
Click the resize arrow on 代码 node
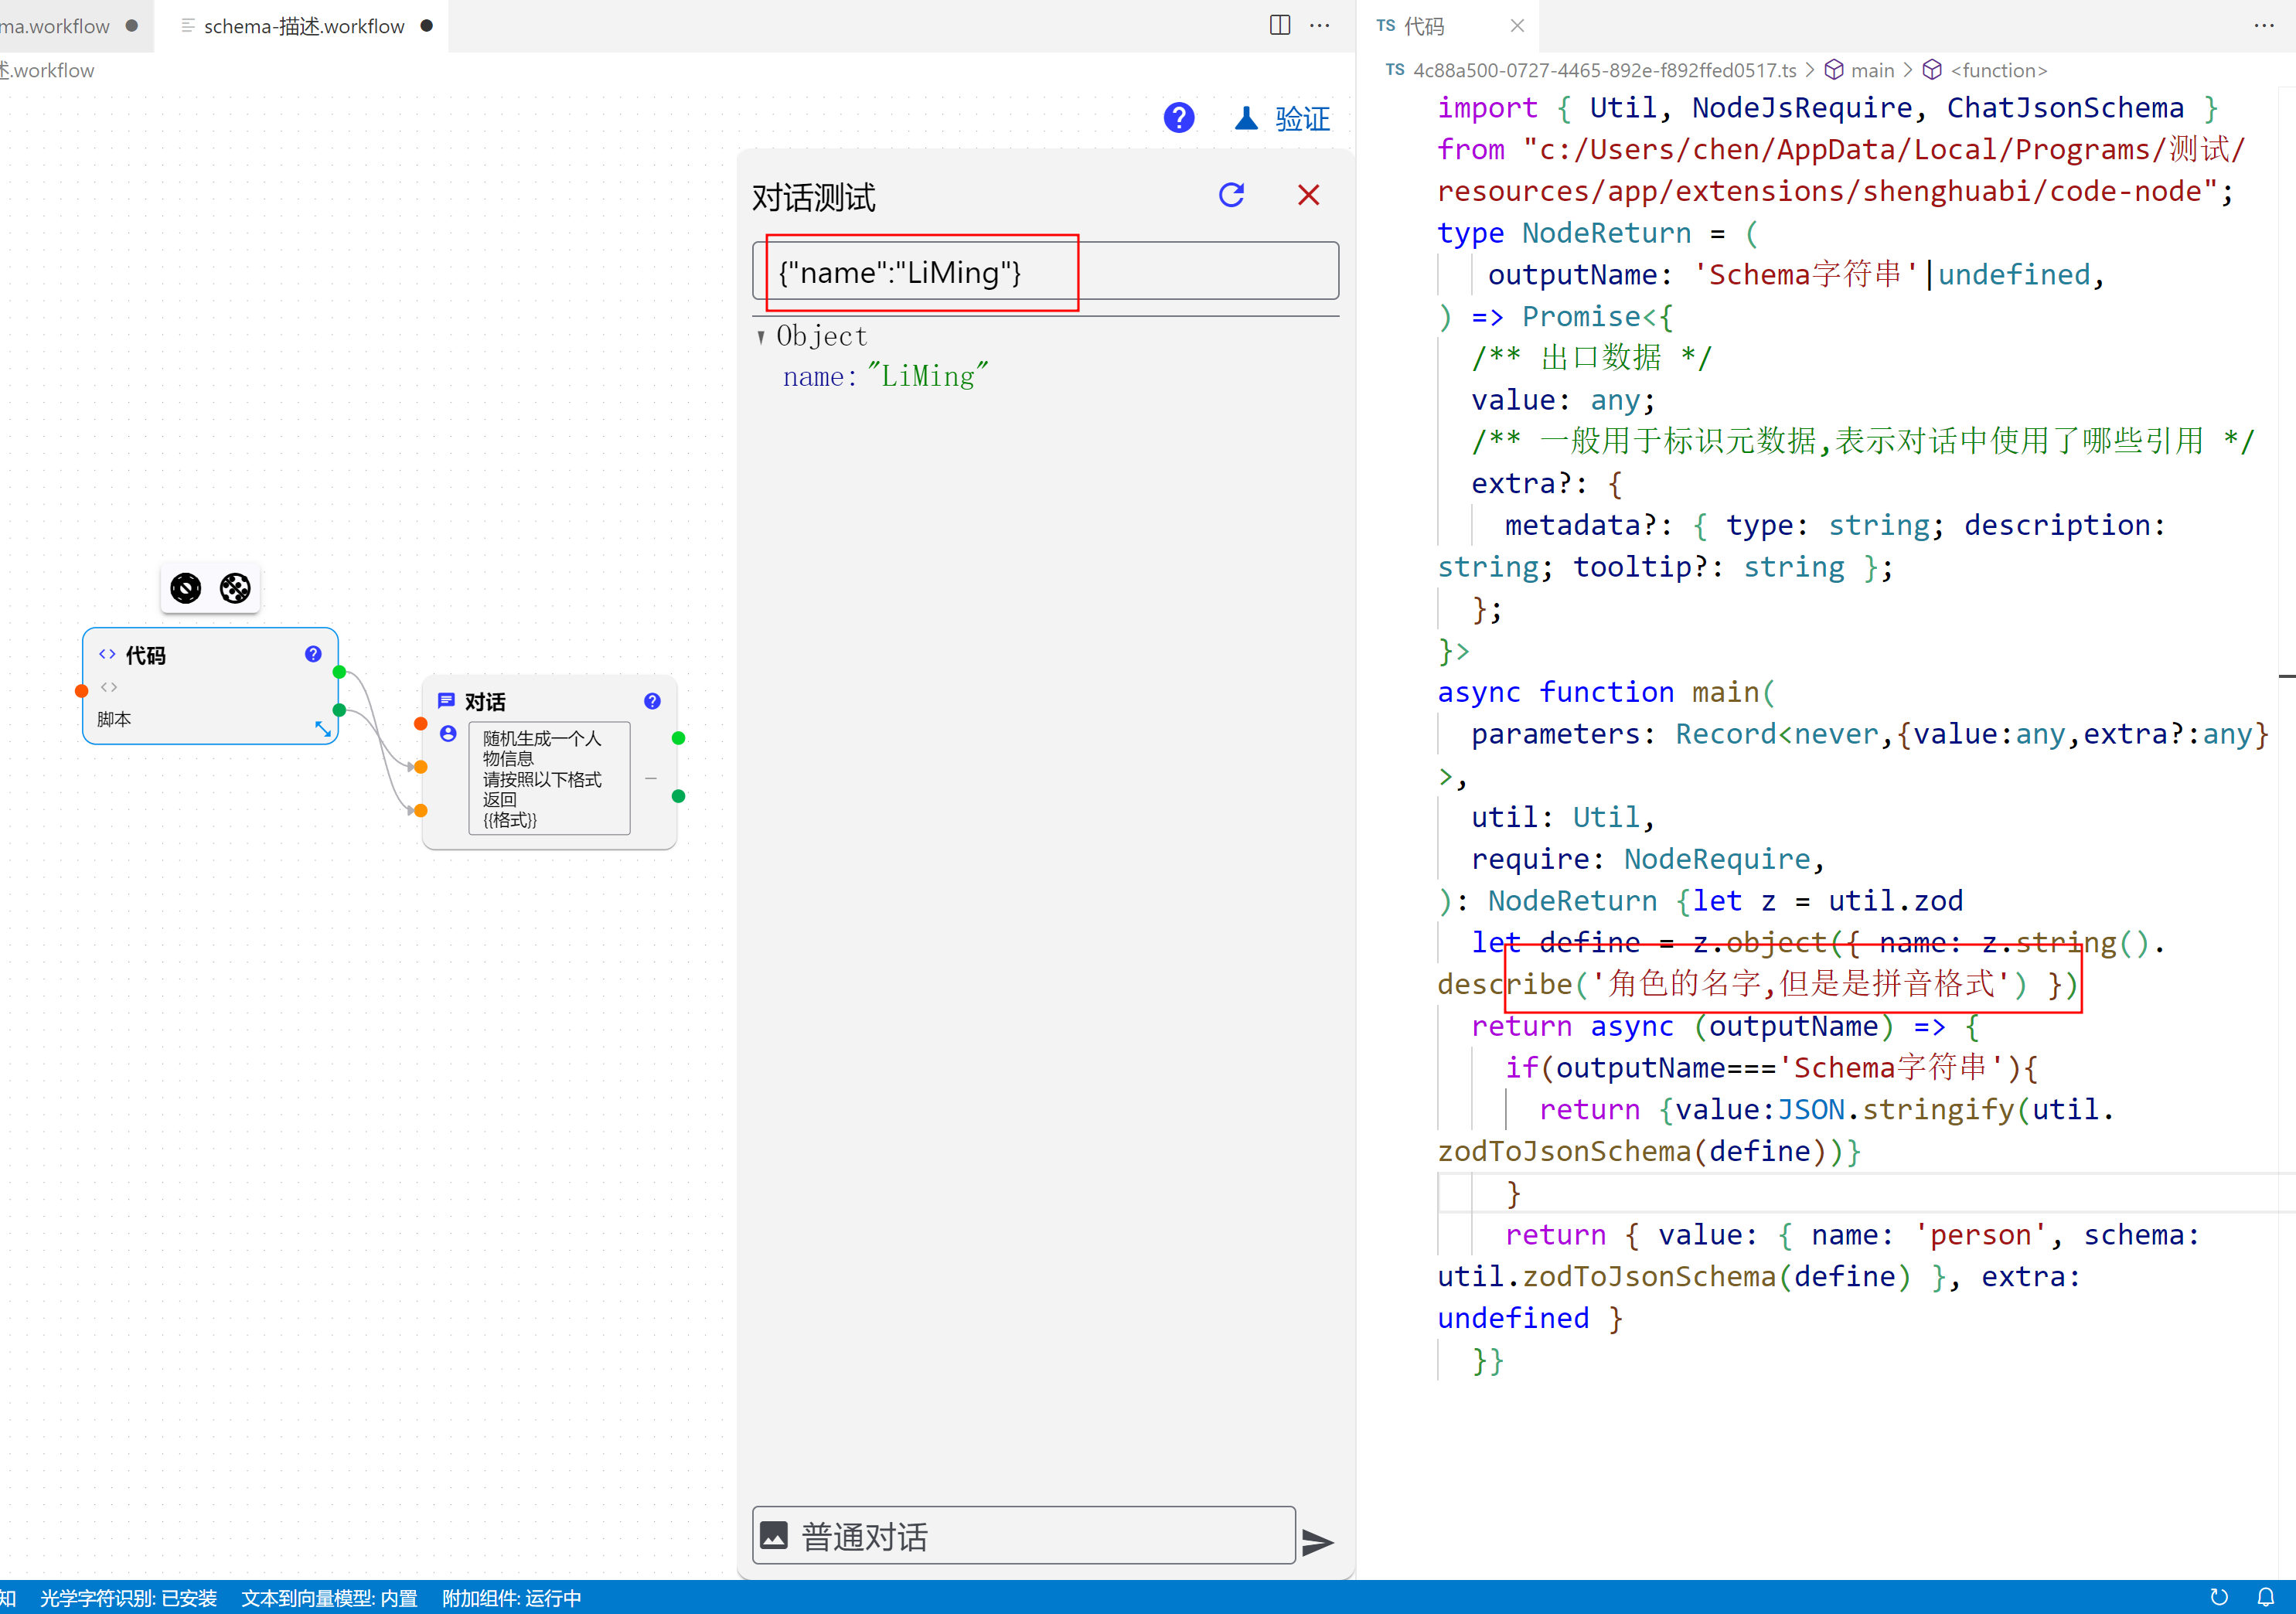[323, 729]
